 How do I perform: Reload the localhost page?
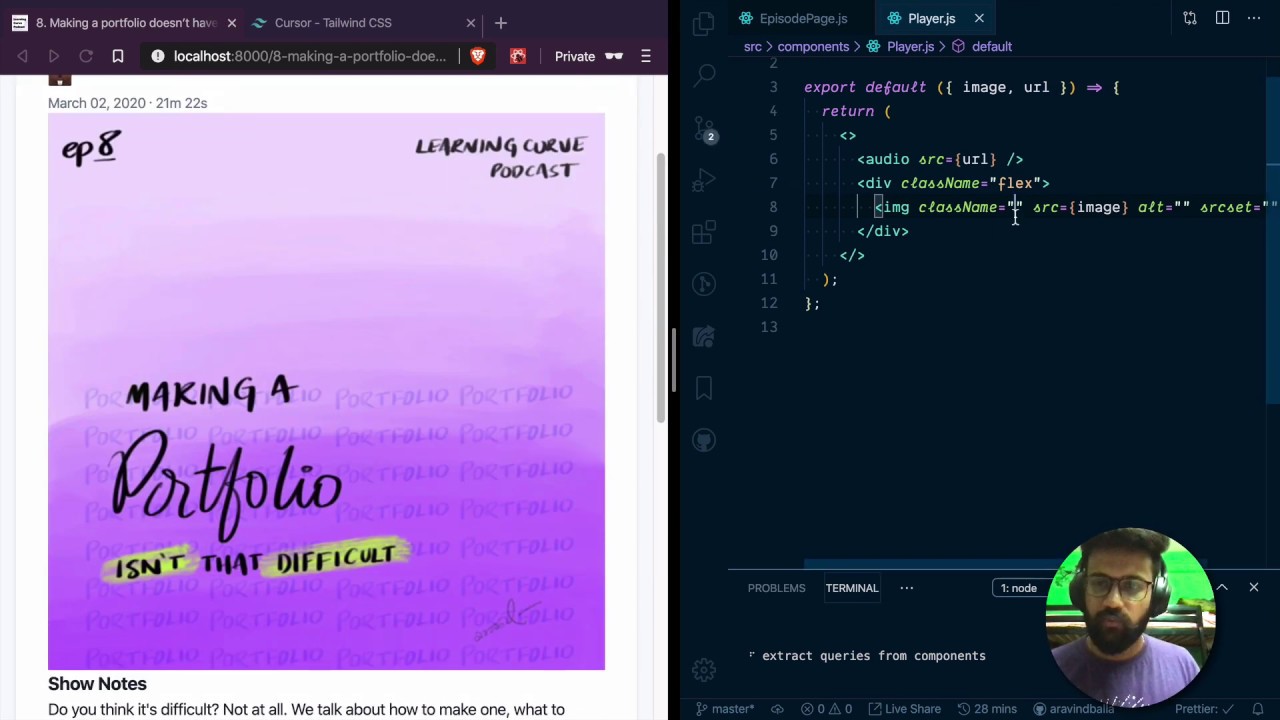pos(86,56)
